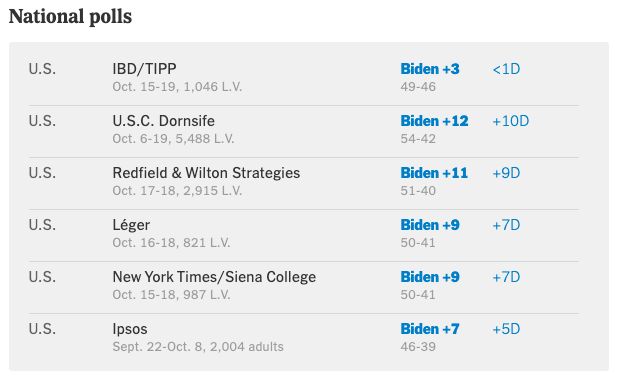Screen dimensions: 622x385
Task: Open New York Times/Siena College poll
Action: click(x=214, y=277)
